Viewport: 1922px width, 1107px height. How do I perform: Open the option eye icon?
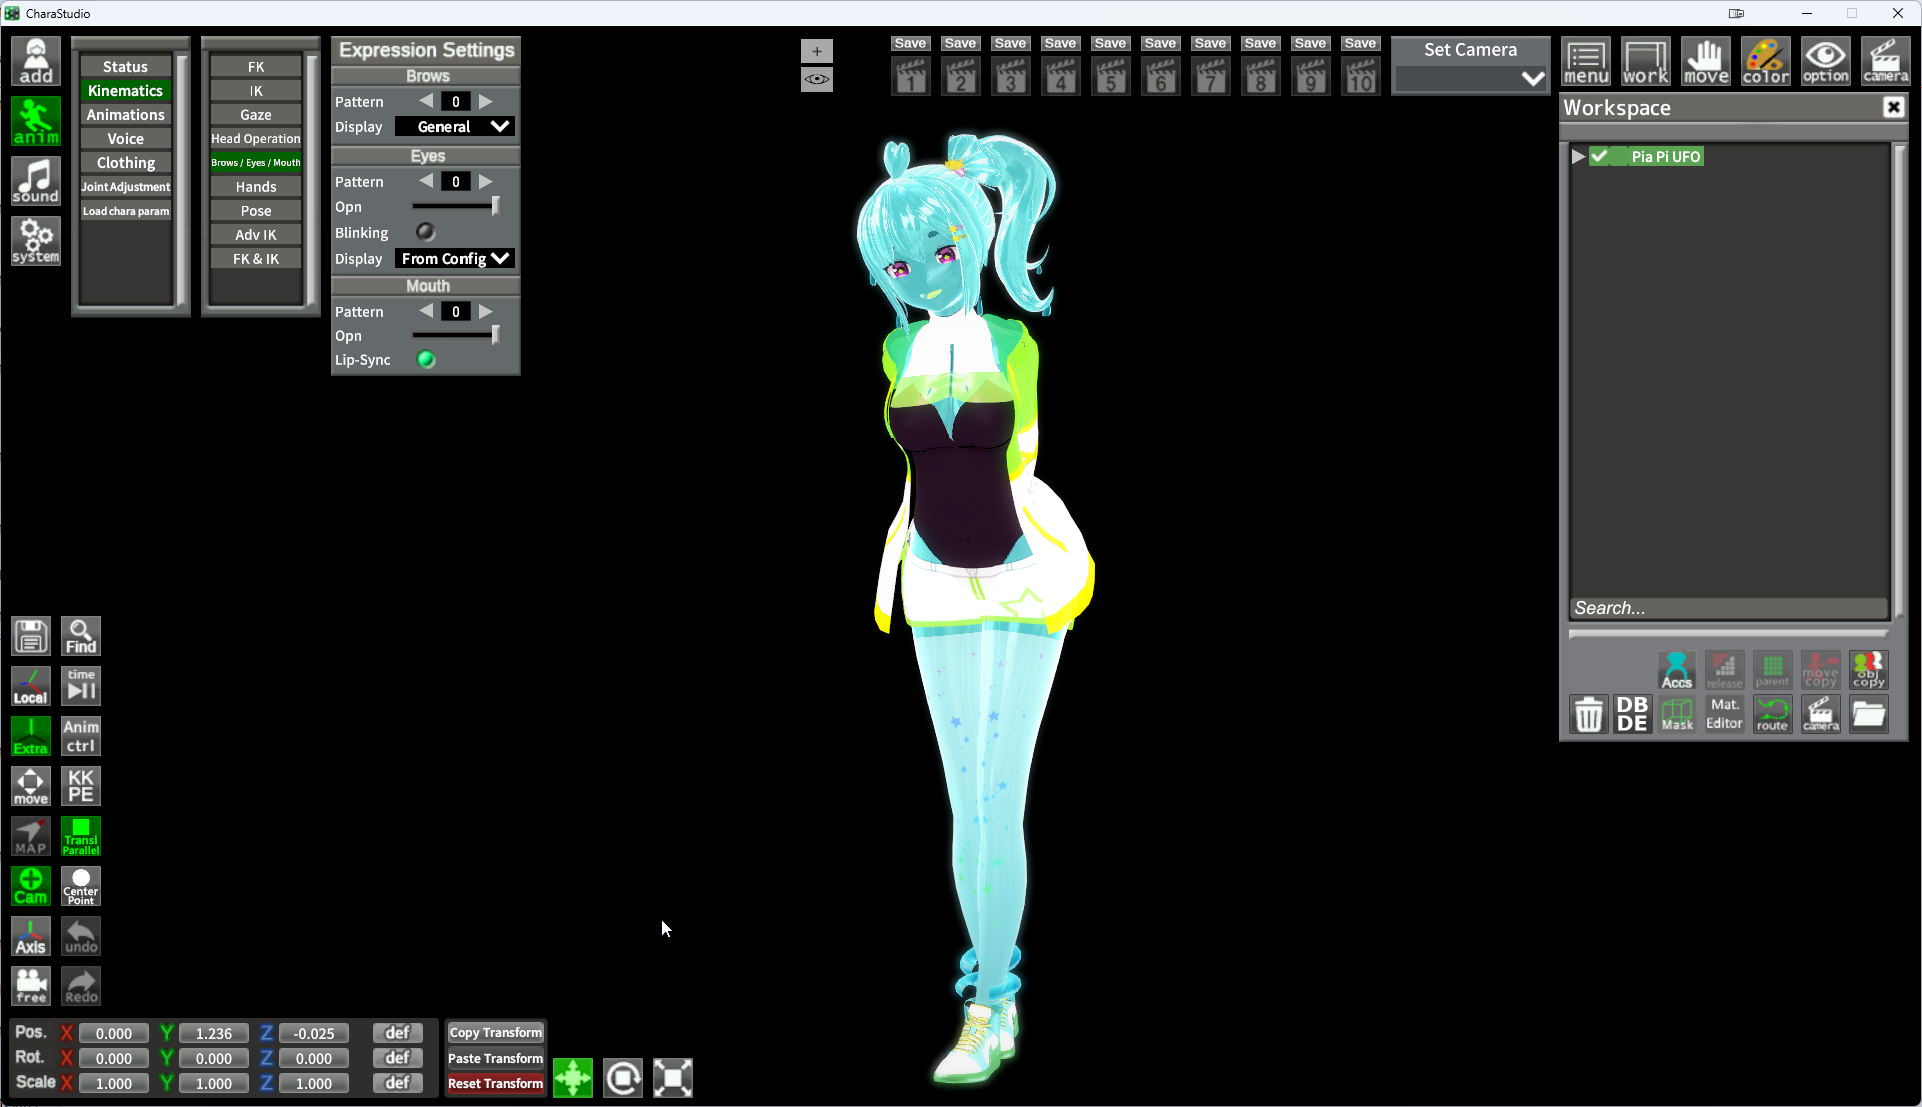pos(1826,62)
